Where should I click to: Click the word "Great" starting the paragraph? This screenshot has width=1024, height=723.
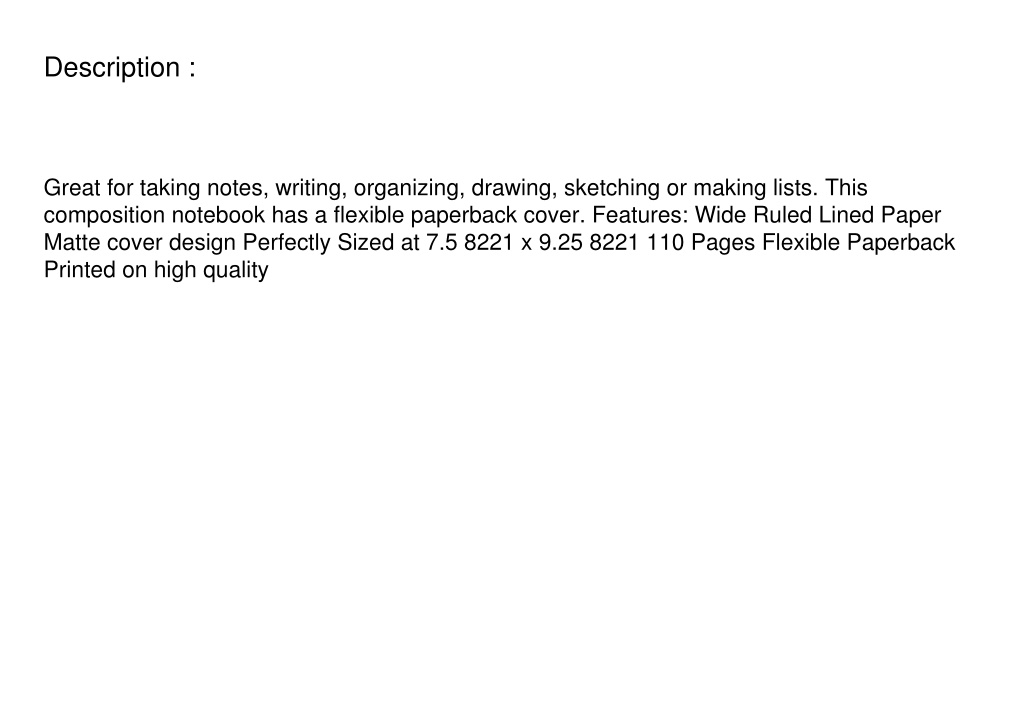(72, 188)
